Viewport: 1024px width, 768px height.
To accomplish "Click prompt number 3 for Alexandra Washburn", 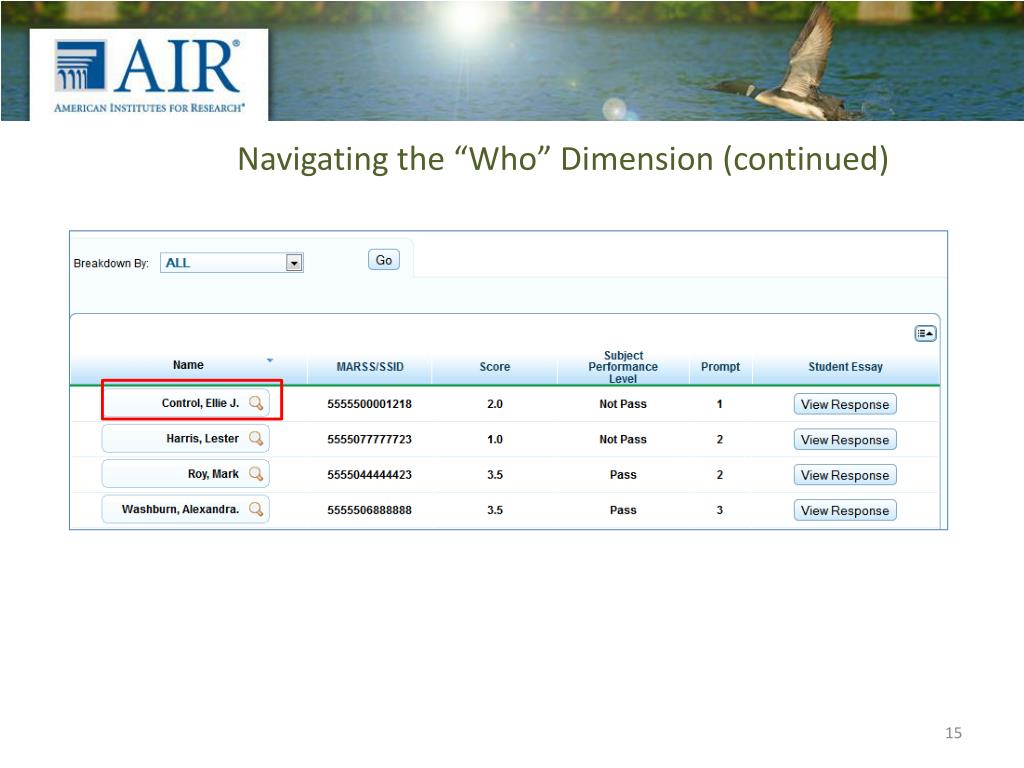I will pyautogui.click(x=720, y=509).
